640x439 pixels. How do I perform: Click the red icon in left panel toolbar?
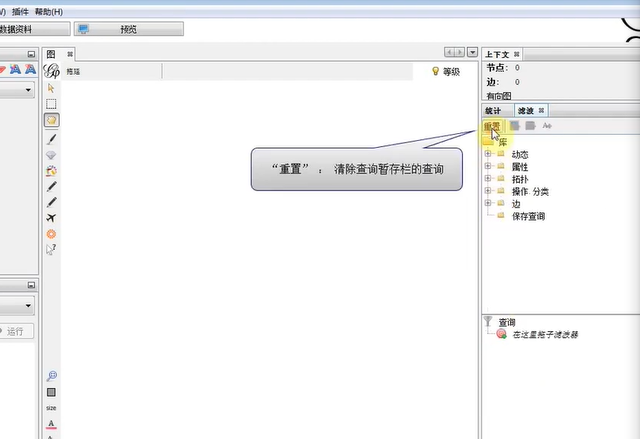tap(2, 70)
